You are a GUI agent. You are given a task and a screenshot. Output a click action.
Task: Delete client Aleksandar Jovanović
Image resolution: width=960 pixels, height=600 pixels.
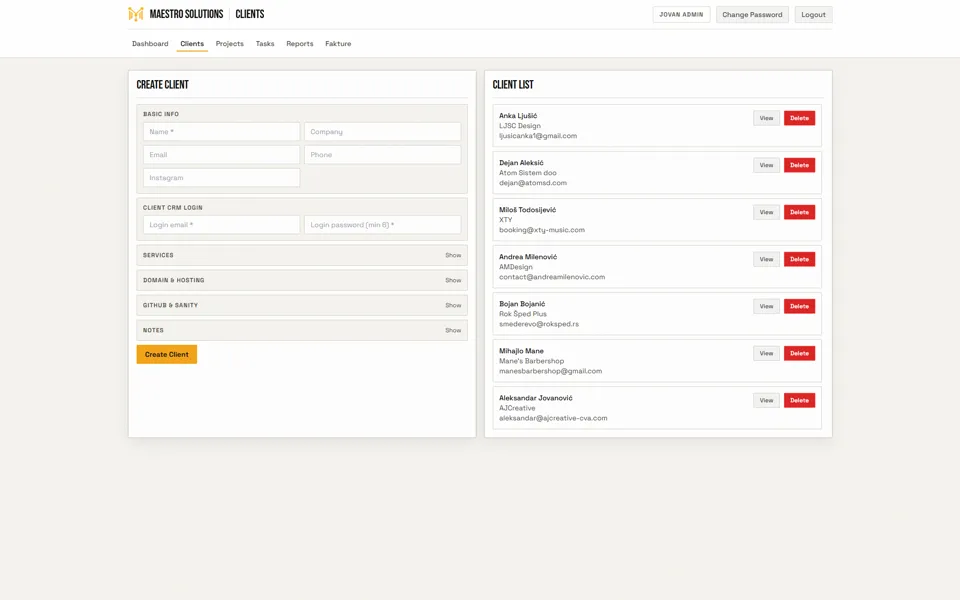click(x=799, y=400)
